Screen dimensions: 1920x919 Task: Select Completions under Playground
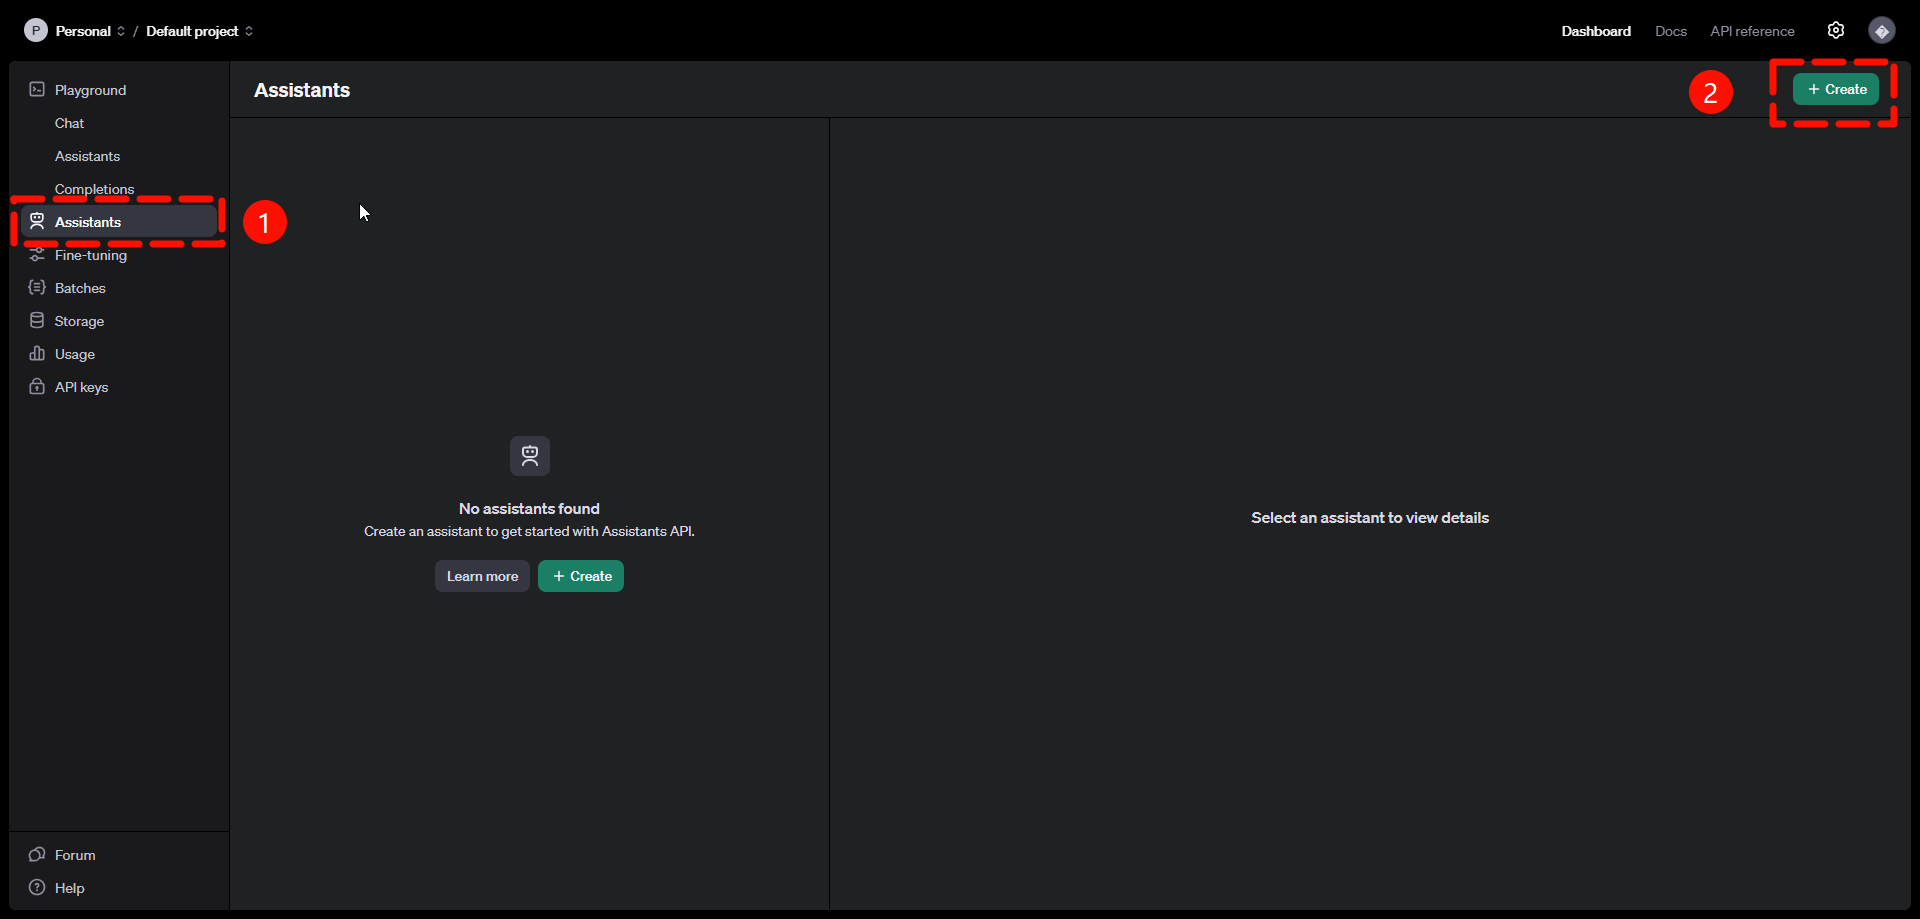[94, 189]
